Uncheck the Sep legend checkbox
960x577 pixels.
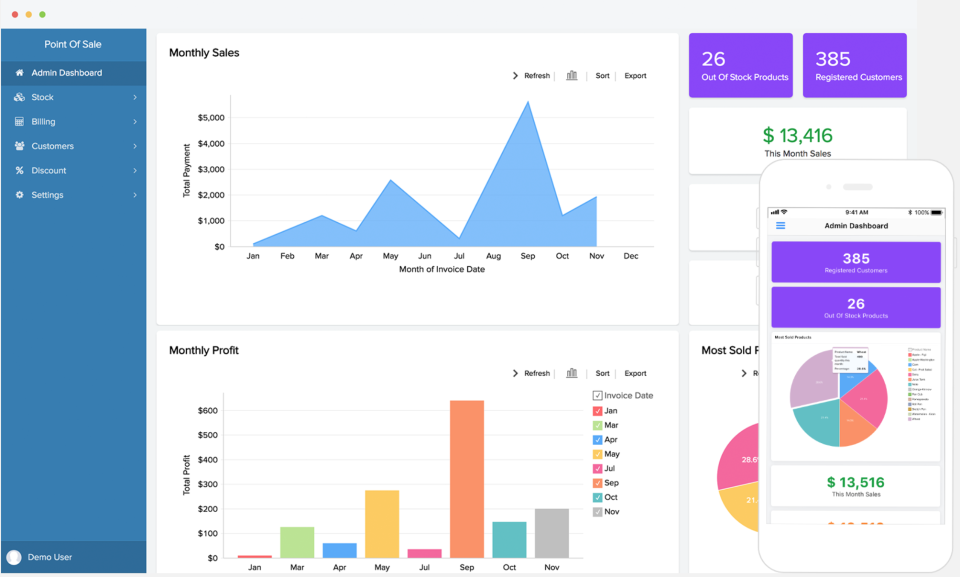click(x=597, y=481)
